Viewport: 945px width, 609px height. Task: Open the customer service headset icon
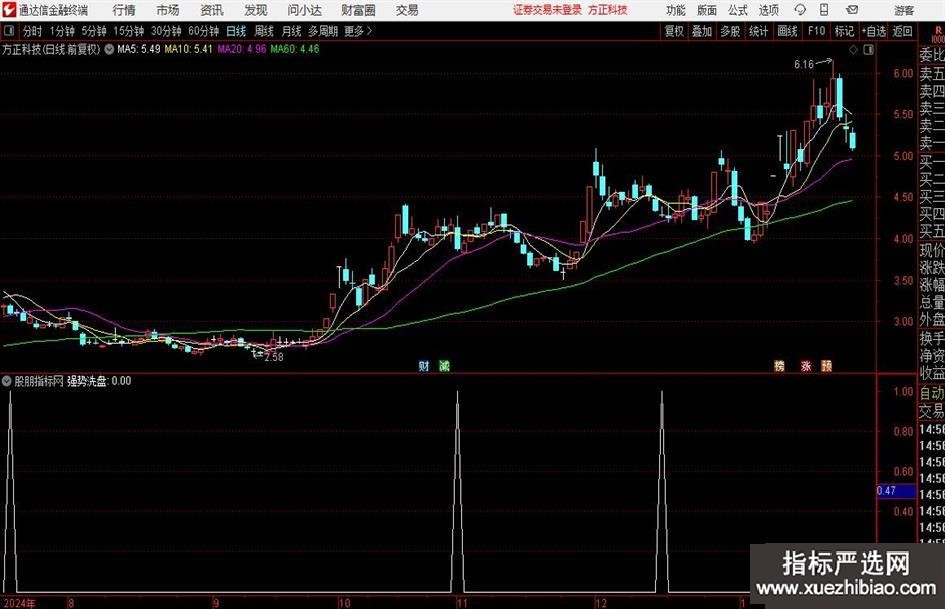[x=800, y=10]
